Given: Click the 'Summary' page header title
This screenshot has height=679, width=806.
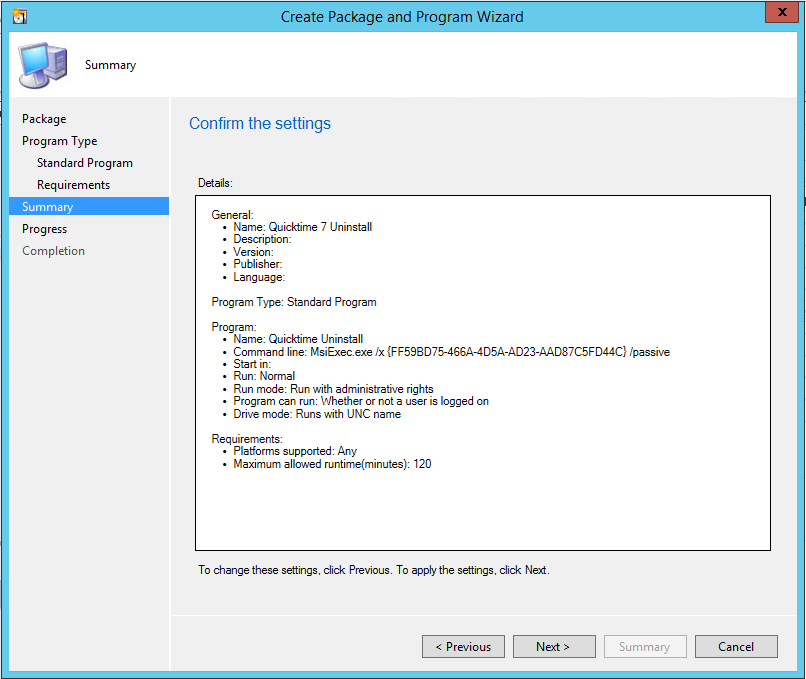Looking at the screenshot, I should [x=111, y=65].
